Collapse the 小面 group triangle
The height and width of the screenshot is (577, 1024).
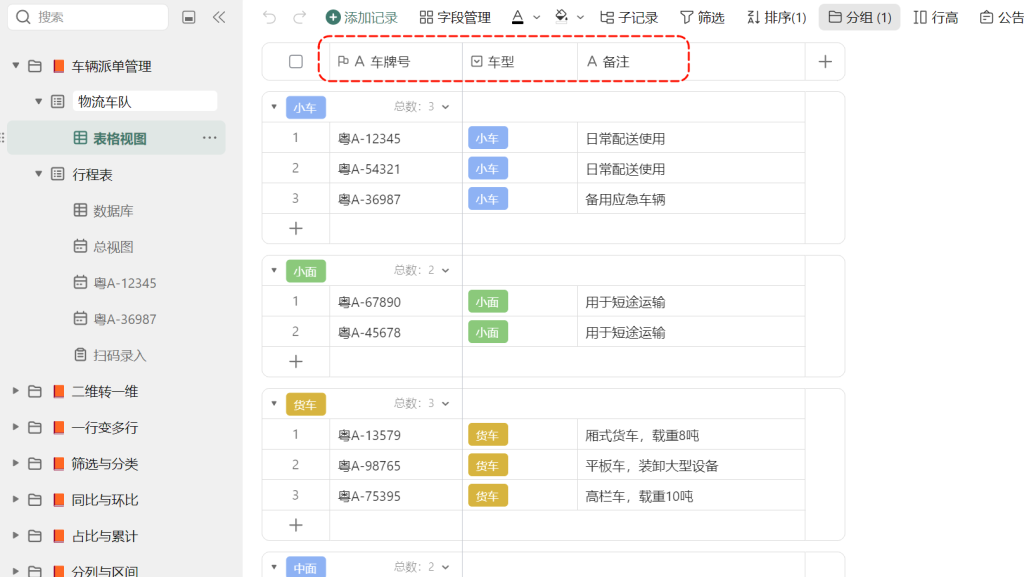(x=274, y=270)
